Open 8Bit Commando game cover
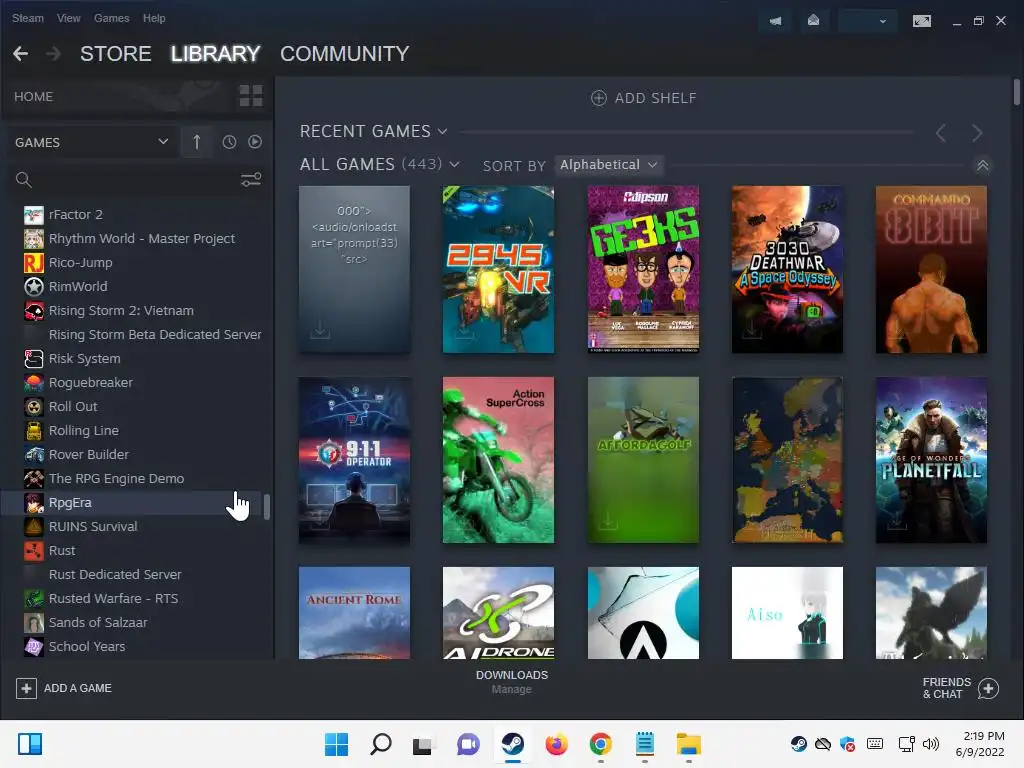The height and width of the screenshot is (768, 1024). 931,269
